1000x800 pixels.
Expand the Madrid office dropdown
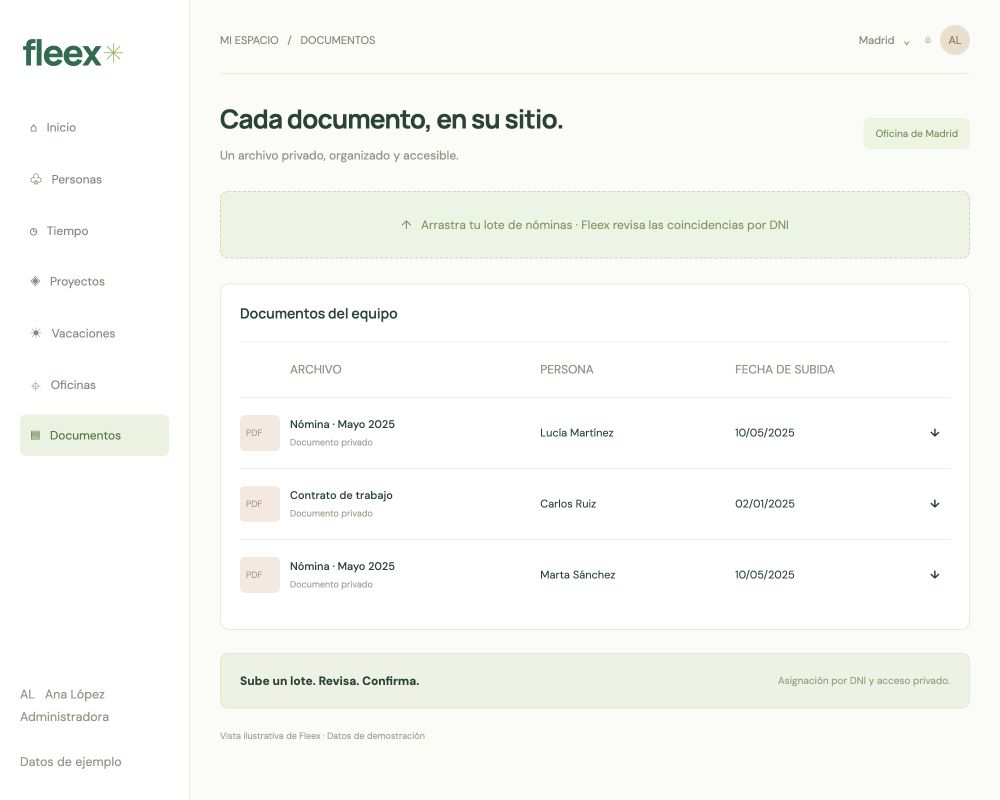tap(884, 40)
